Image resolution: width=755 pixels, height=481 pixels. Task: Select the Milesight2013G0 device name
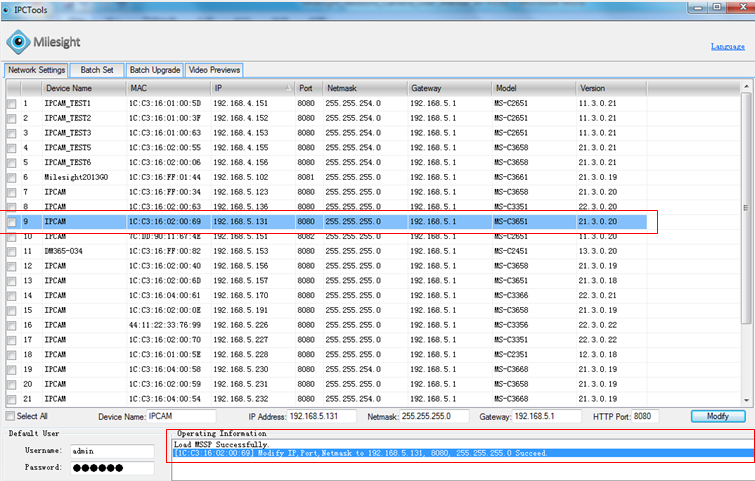click(x=76, y=177)
